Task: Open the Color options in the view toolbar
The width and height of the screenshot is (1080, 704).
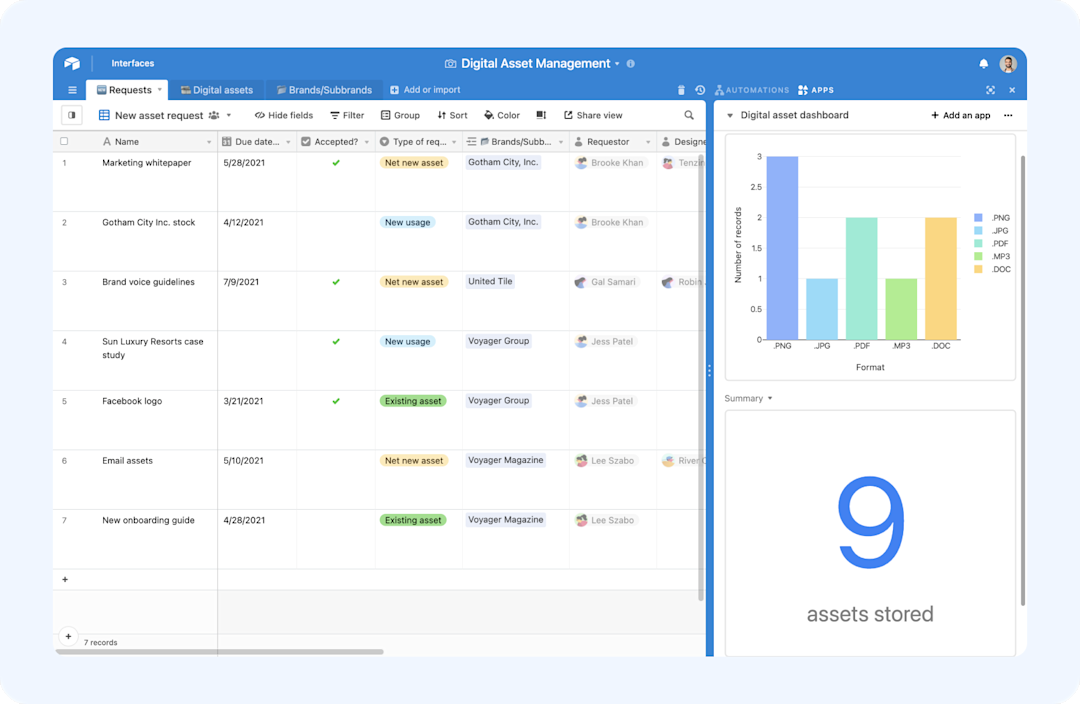Action: pos(501,115)
